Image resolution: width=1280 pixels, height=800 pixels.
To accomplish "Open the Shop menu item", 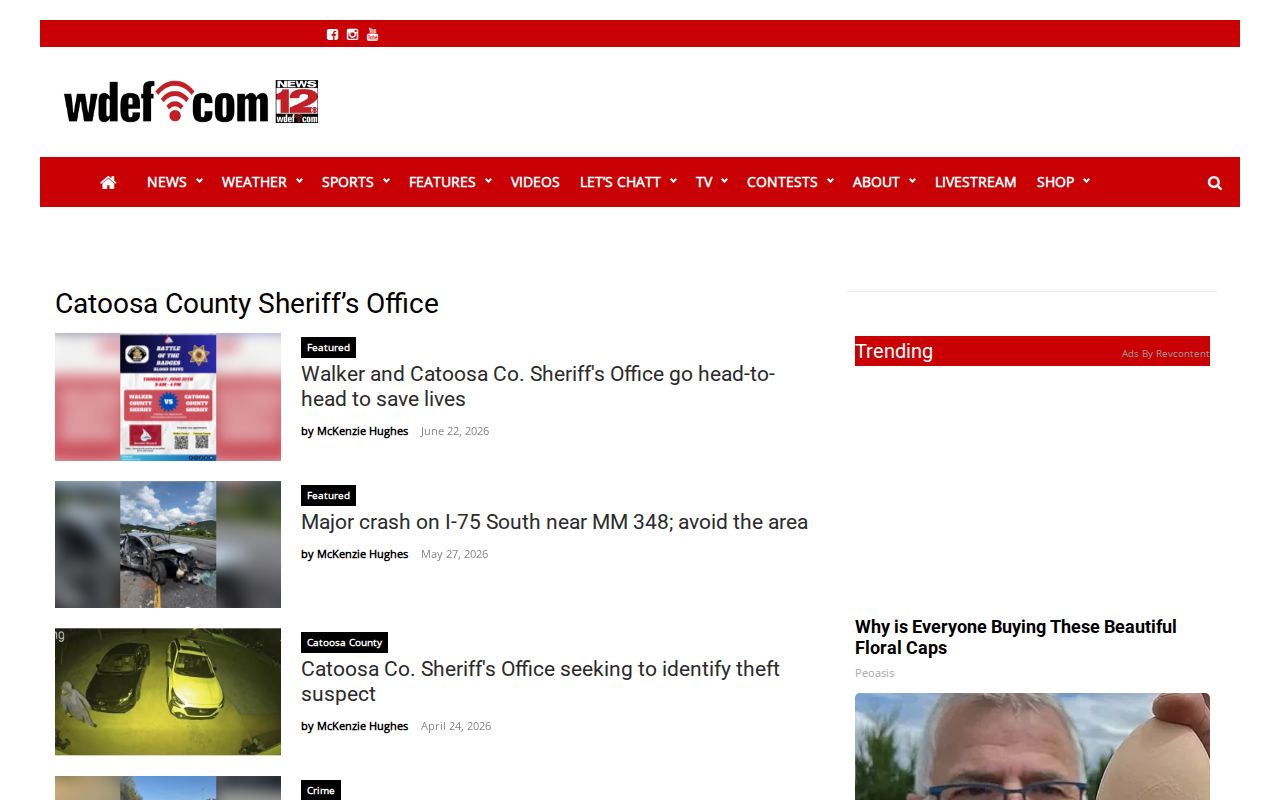I will click(x=1055, y=182).
